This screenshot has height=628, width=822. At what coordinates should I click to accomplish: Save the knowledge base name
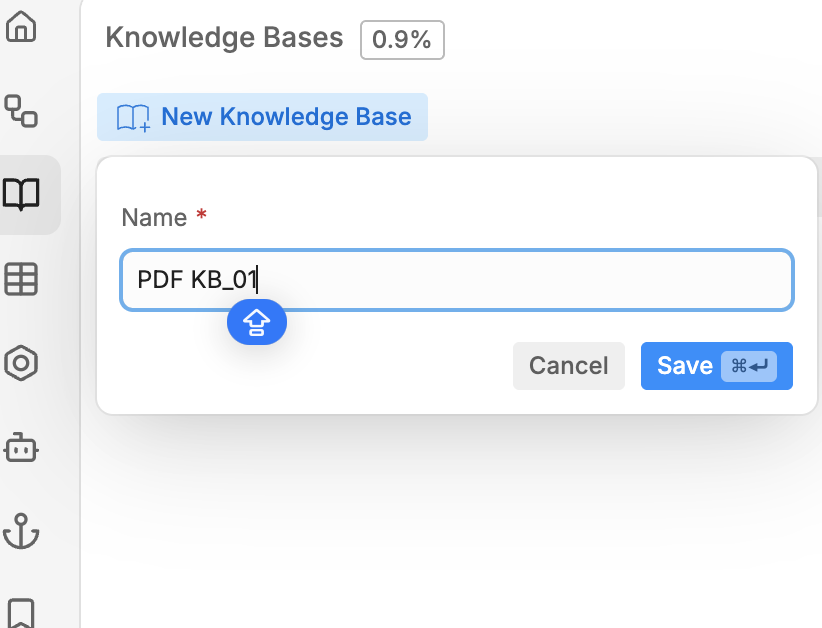coord(685,366)
